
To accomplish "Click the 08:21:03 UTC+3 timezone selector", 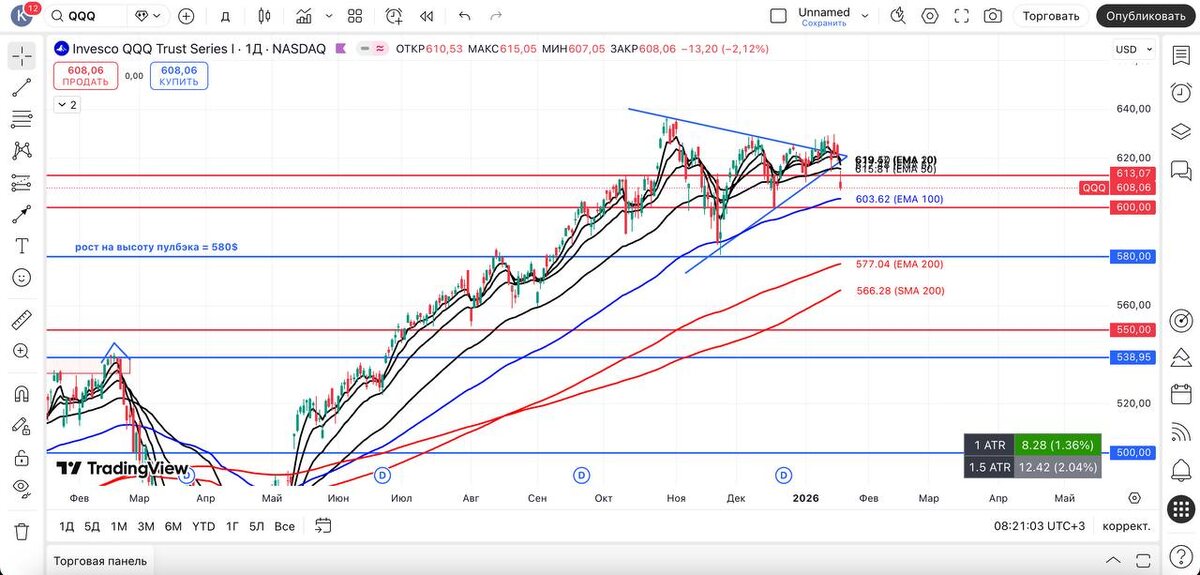I will click(1038, 526).
